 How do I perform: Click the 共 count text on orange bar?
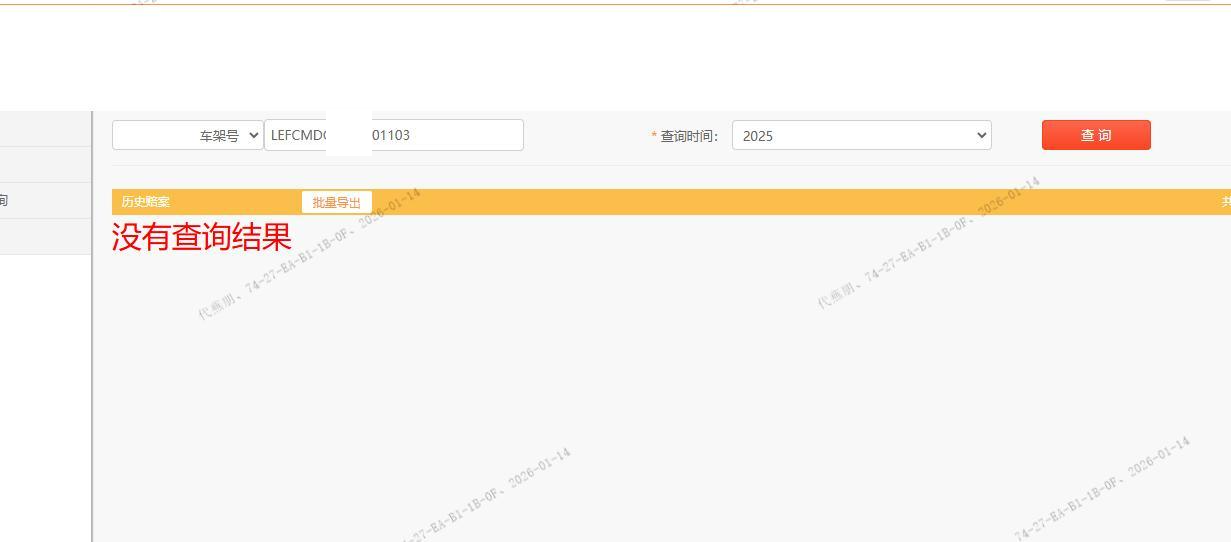[x=1225, y=202]
